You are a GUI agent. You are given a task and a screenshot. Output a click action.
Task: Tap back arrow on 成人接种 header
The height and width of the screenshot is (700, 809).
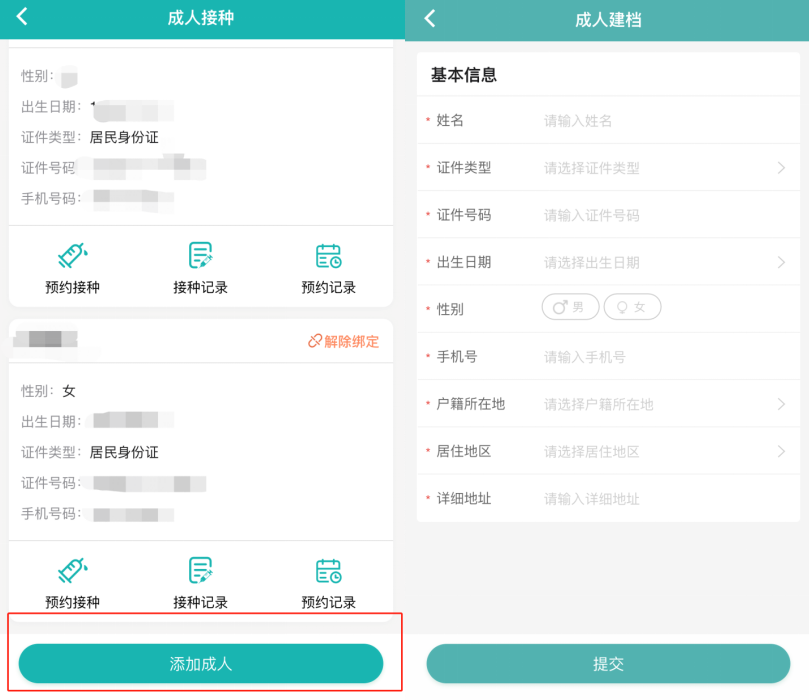tap(22, 17)
